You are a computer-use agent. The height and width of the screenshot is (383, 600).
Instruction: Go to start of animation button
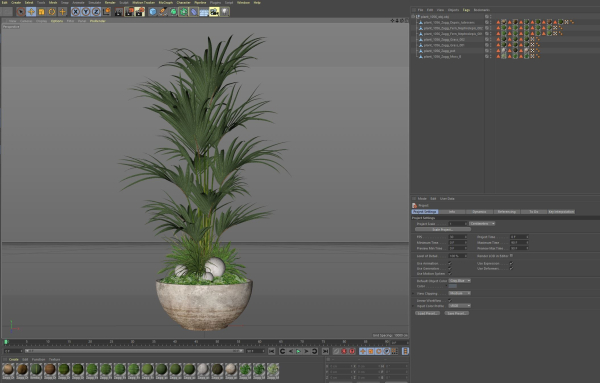(x=271, y=351)
